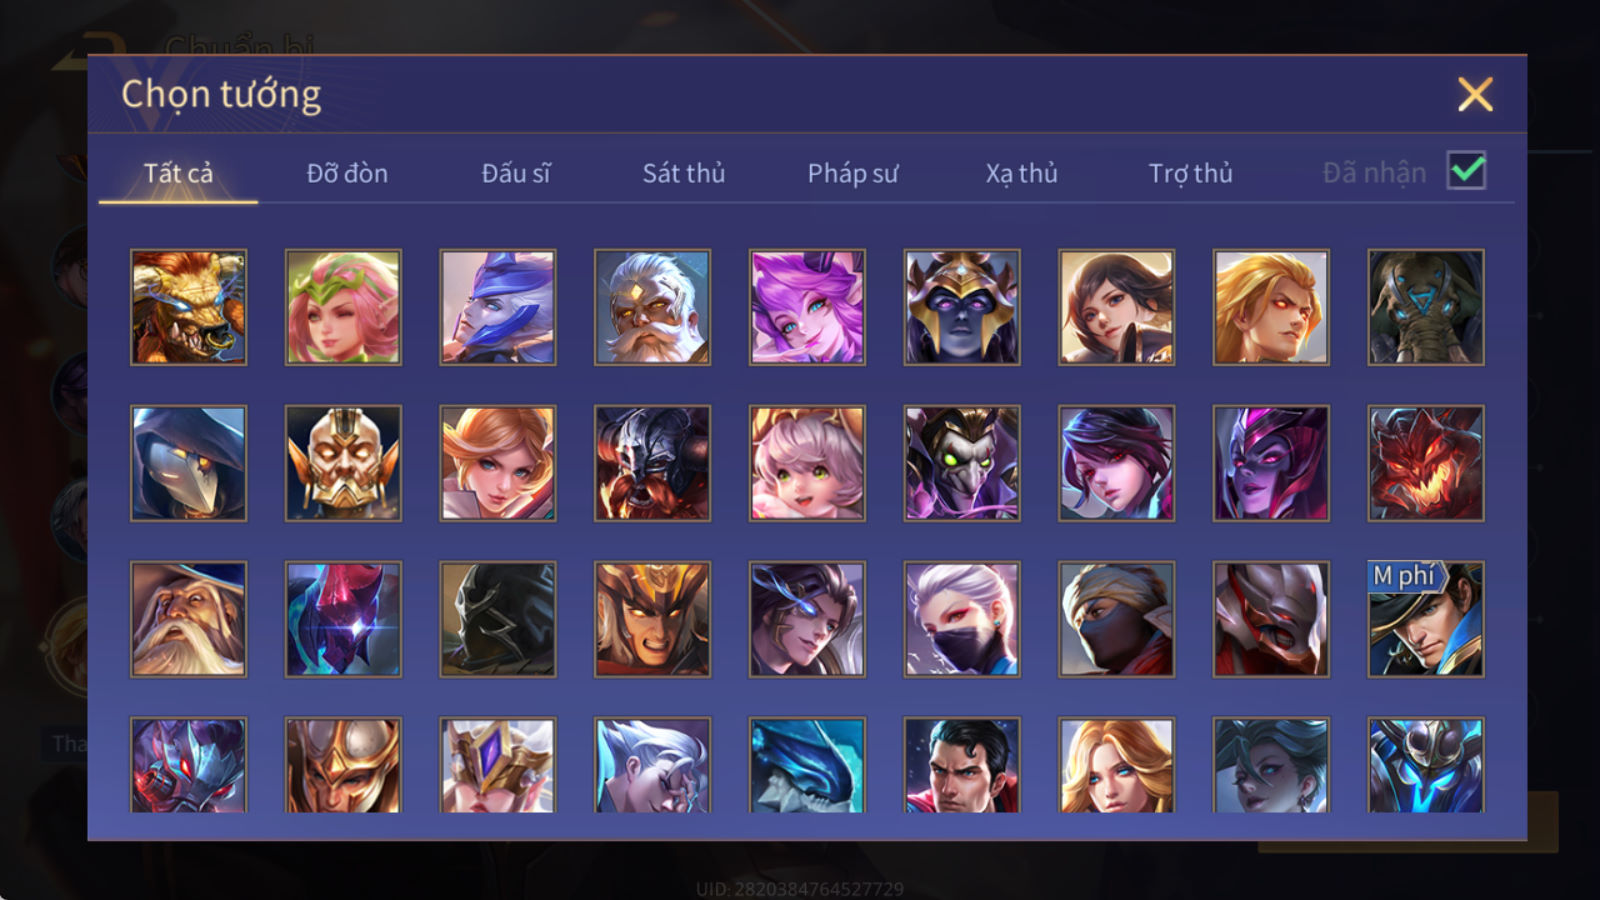Select the golden bull hero portrait
This screenshot has width=1600, height=900.
coord(188,307)
